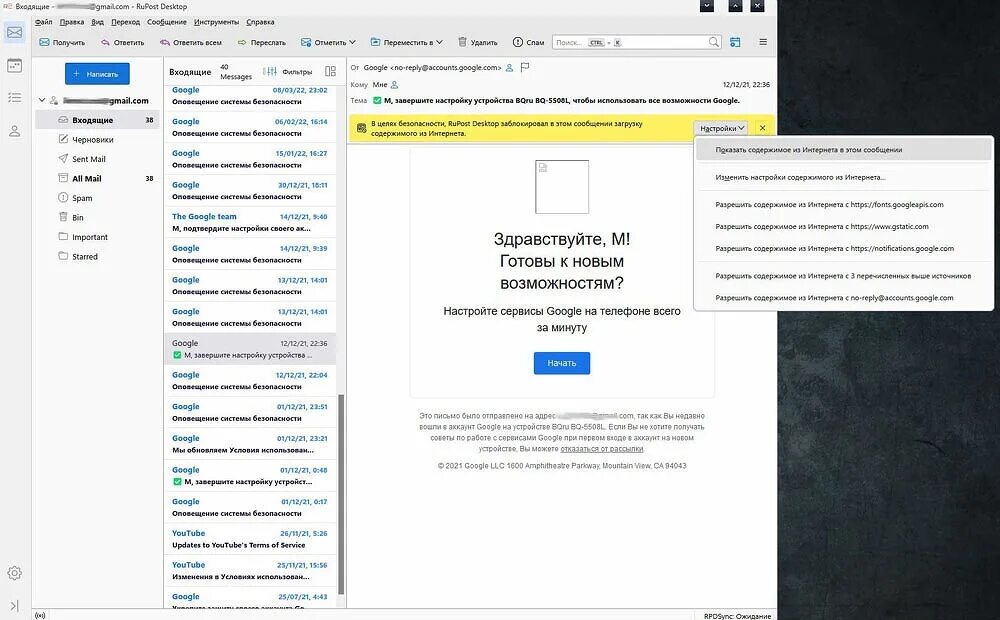The width and height of the screenshot is (1000, 620).
Task: Open hamburger application menu
Action: point(763,42)
